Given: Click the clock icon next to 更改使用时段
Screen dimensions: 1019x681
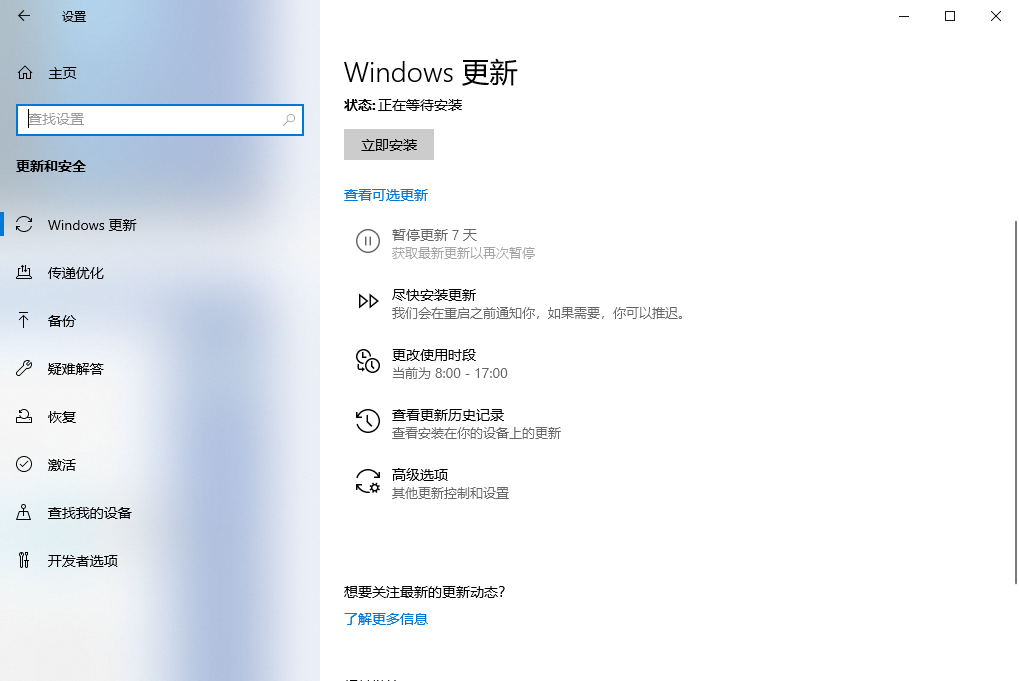Looking at the screenshot, I should 368,362.
